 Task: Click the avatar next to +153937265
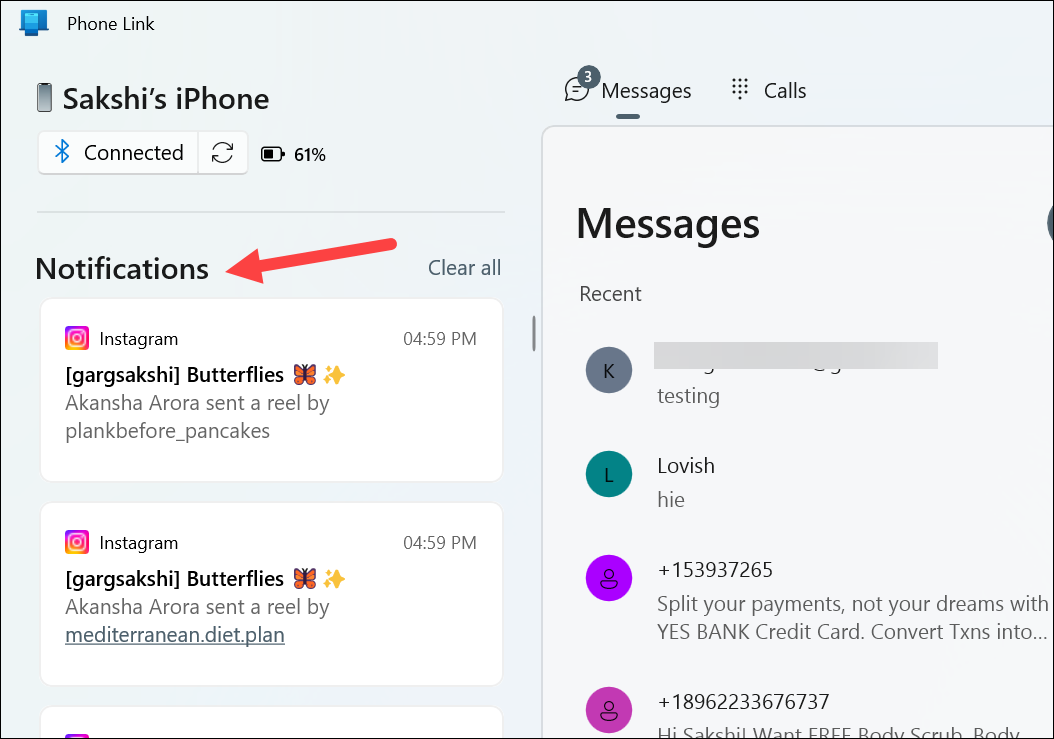click(609, 578)
